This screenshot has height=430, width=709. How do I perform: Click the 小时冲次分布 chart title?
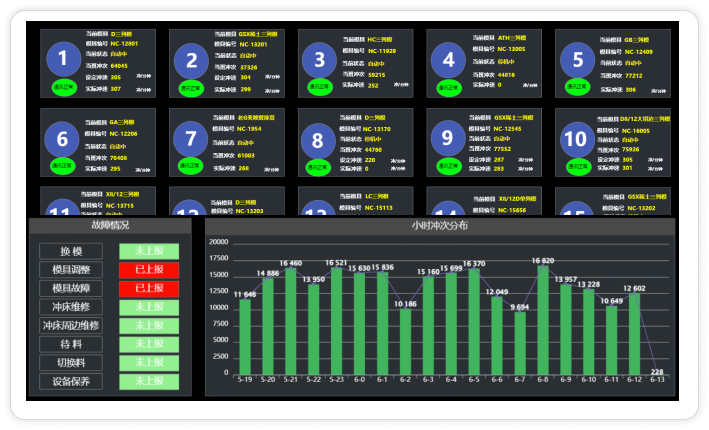[439, 226]
